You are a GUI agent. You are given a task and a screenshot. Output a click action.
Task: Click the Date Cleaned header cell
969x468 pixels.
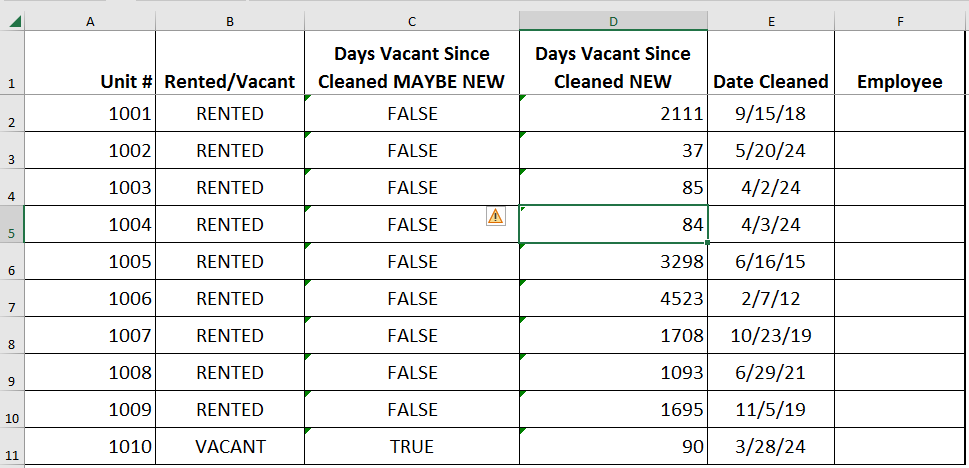click(771, 62)
